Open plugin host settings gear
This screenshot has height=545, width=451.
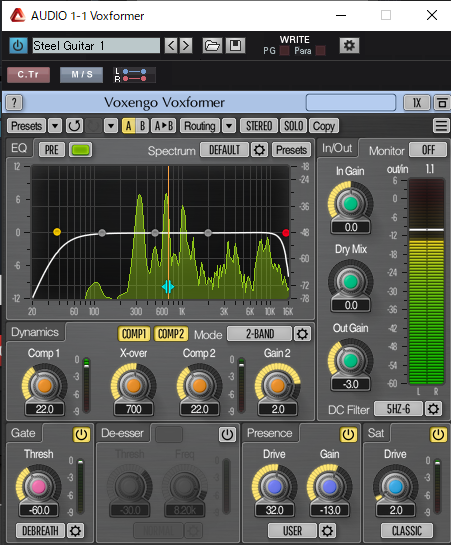click(x=349, y=46)
